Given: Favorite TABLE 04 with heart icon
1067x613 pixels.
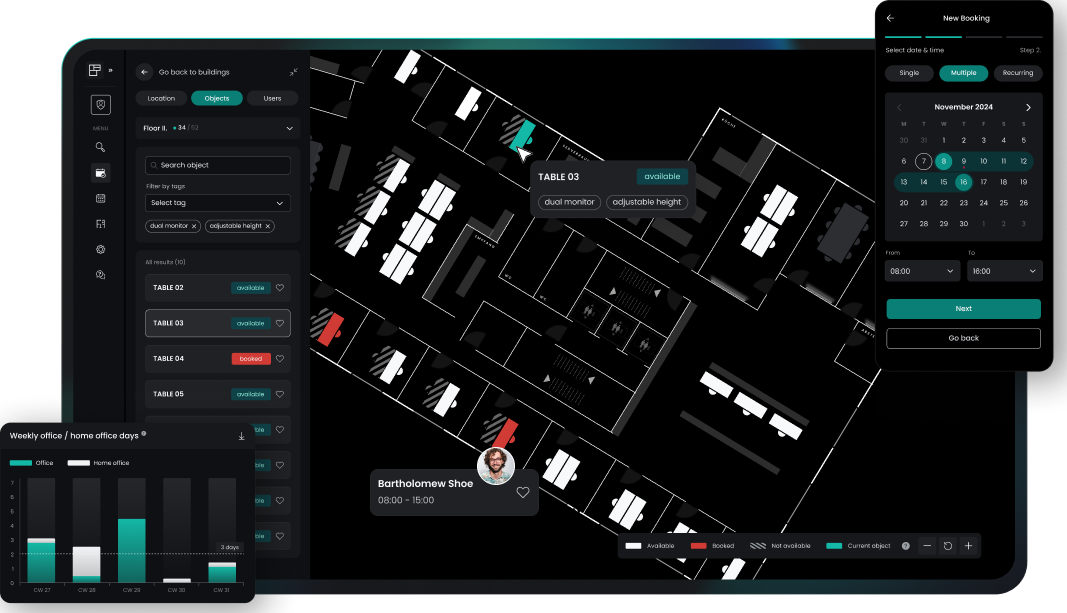Looking at the screenshot, I should point(280,359).
